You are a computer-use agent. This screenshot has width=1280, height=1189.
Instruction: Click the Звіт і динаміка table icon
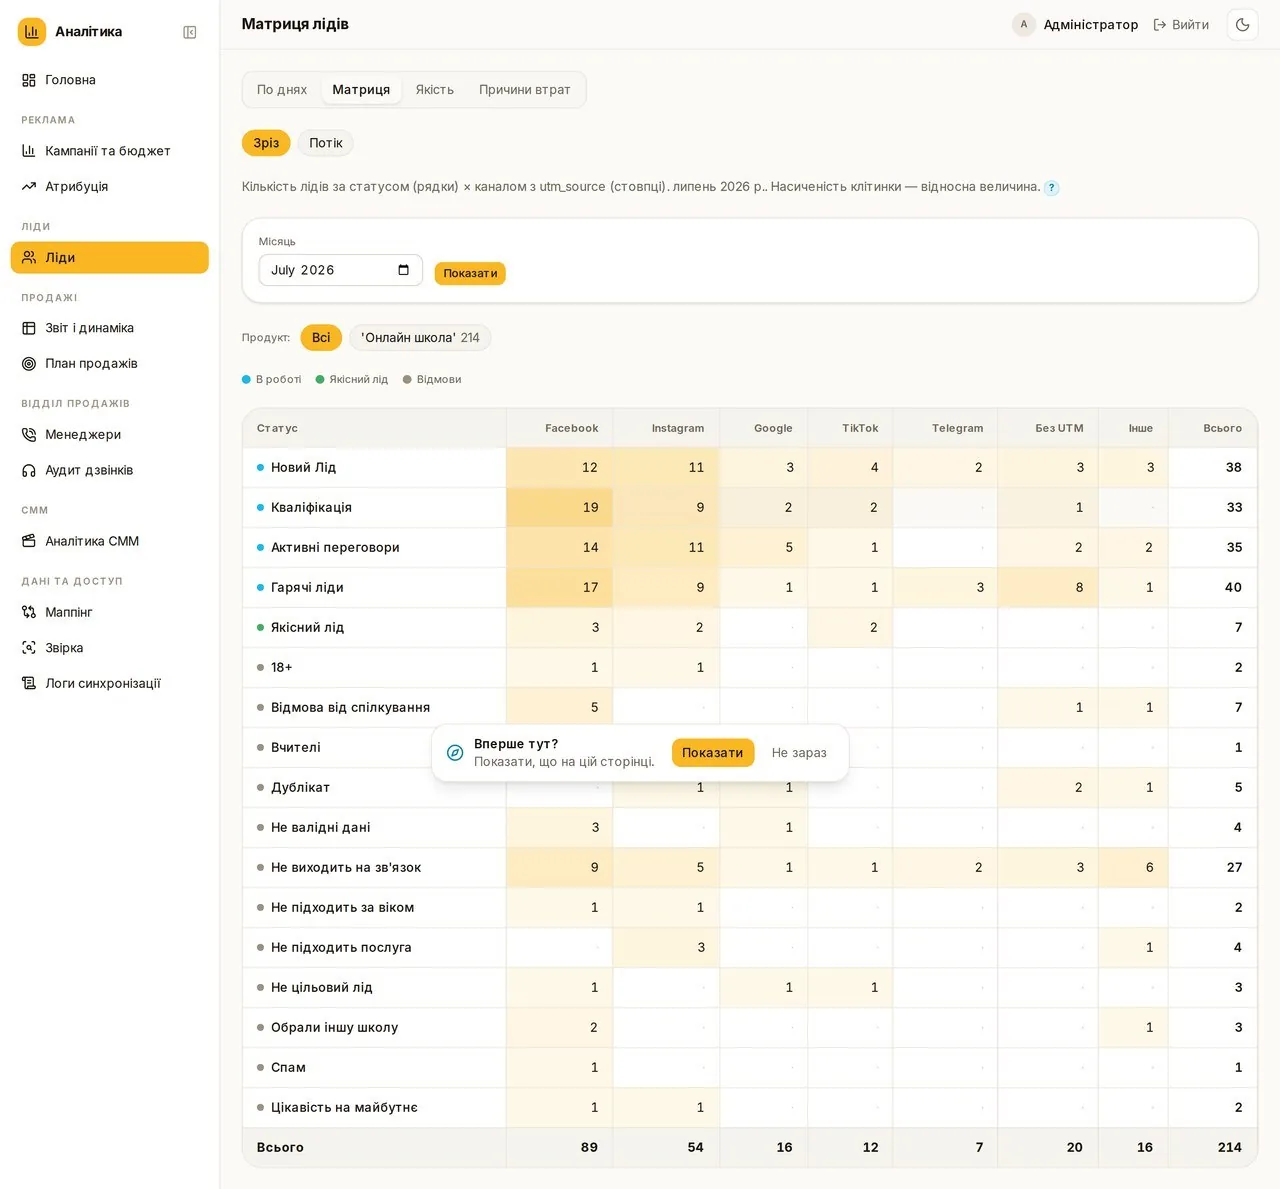pyautogui.click(x=29, y=328)
